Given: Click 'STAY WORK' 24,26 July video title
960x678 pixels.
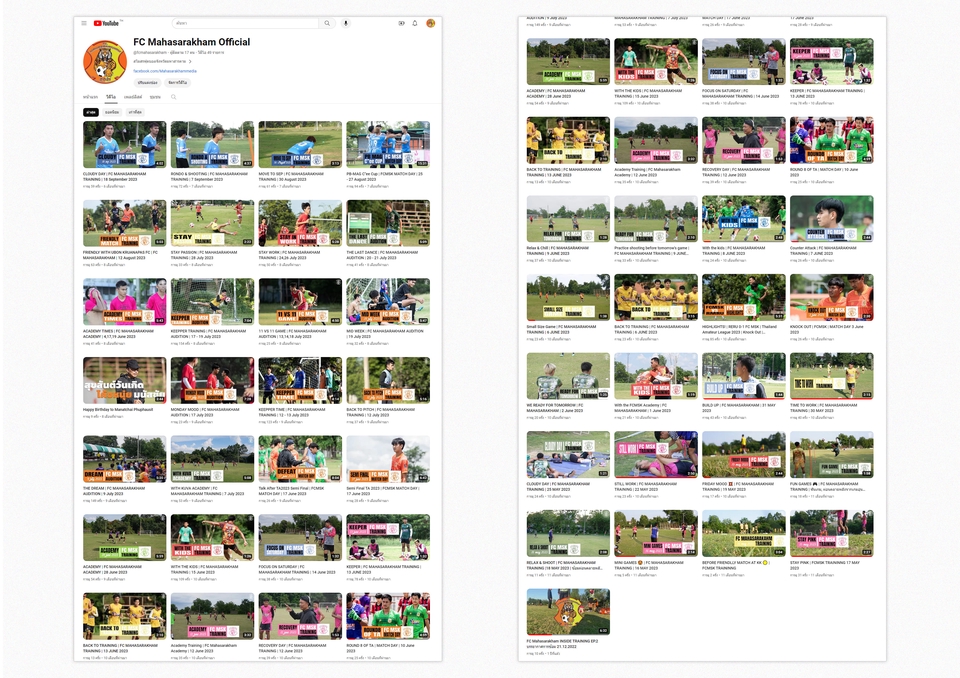Looking at the screenshot, I should click(289, 255).
